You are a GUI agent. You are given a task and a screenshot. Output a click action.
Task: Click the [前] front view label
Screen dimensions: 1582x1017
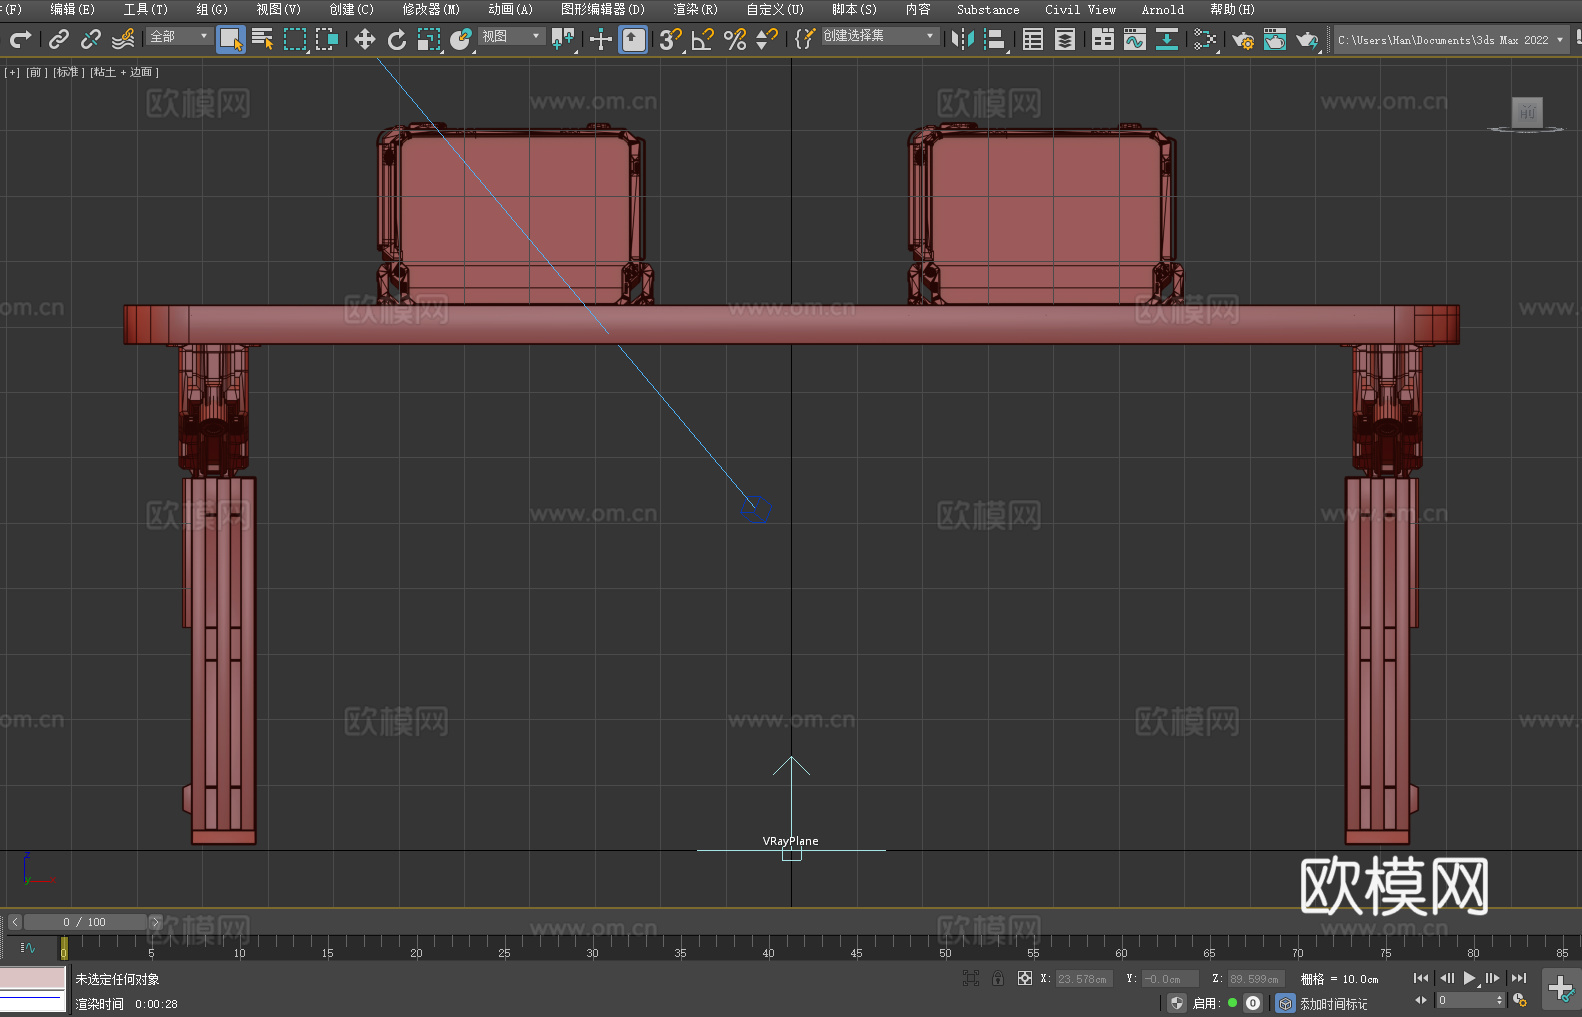[x=36, y=72]
